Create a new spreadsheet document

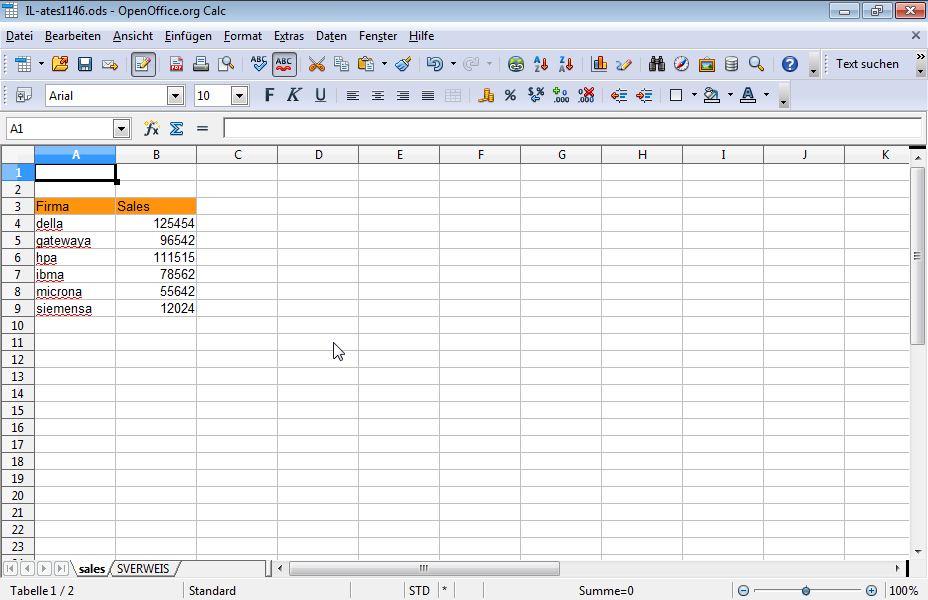coord(23,64)
